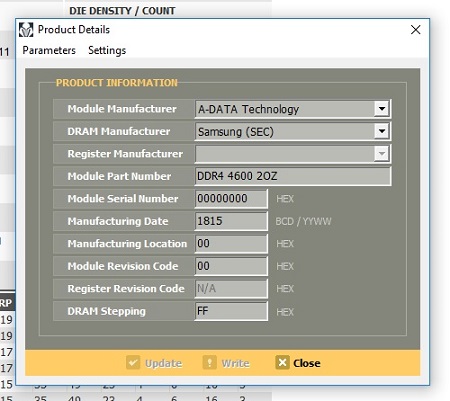450x401 pixels.
Task: Click the Update checkmark icon
Action: [133, 362]
